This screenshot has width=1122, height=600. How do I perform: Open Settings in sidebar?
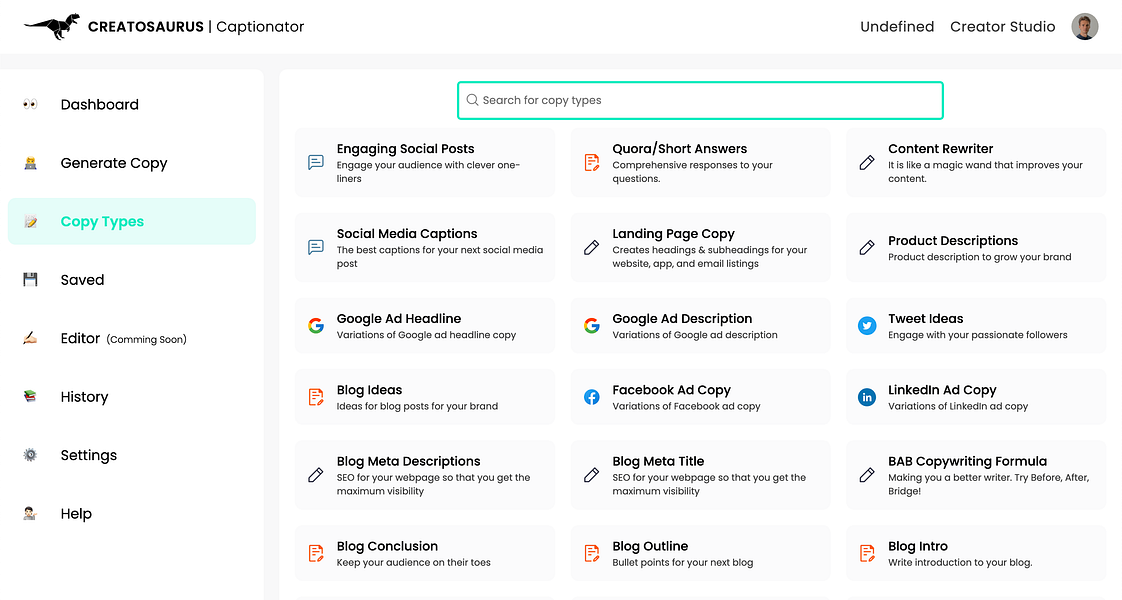click(132, 455)
